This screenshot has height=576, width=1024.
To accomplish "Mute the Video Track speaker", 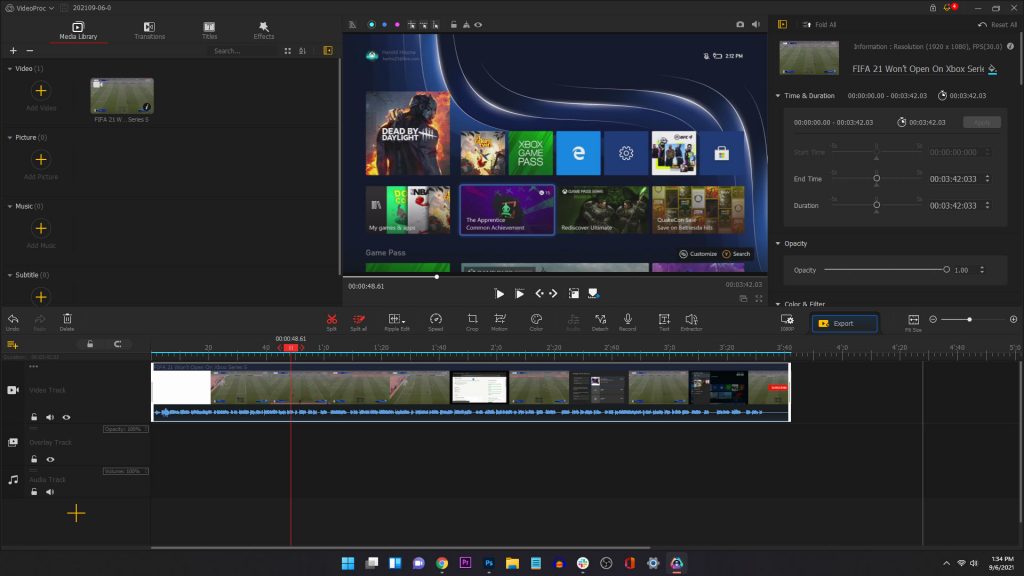I will point(50,417).
